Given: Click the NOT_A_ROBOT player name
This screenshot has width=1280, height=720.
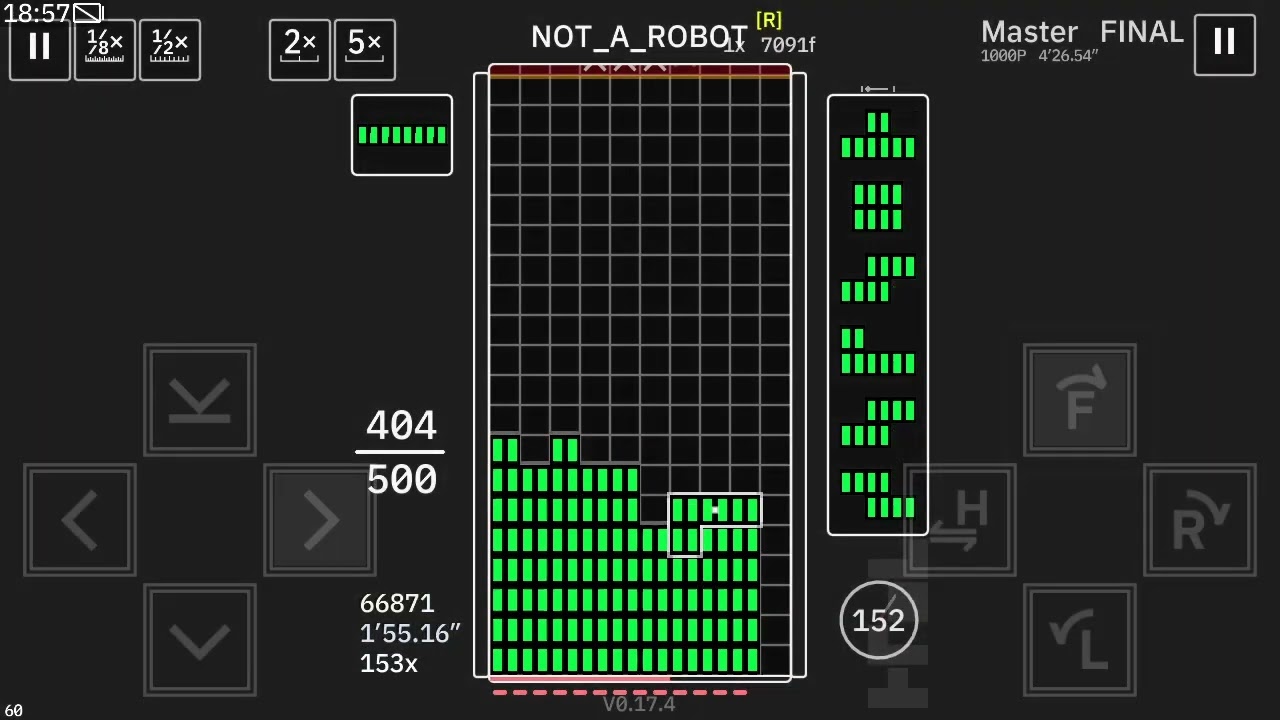Looking at the screenshot, I should pyautogui.click(x=640, y=37).
